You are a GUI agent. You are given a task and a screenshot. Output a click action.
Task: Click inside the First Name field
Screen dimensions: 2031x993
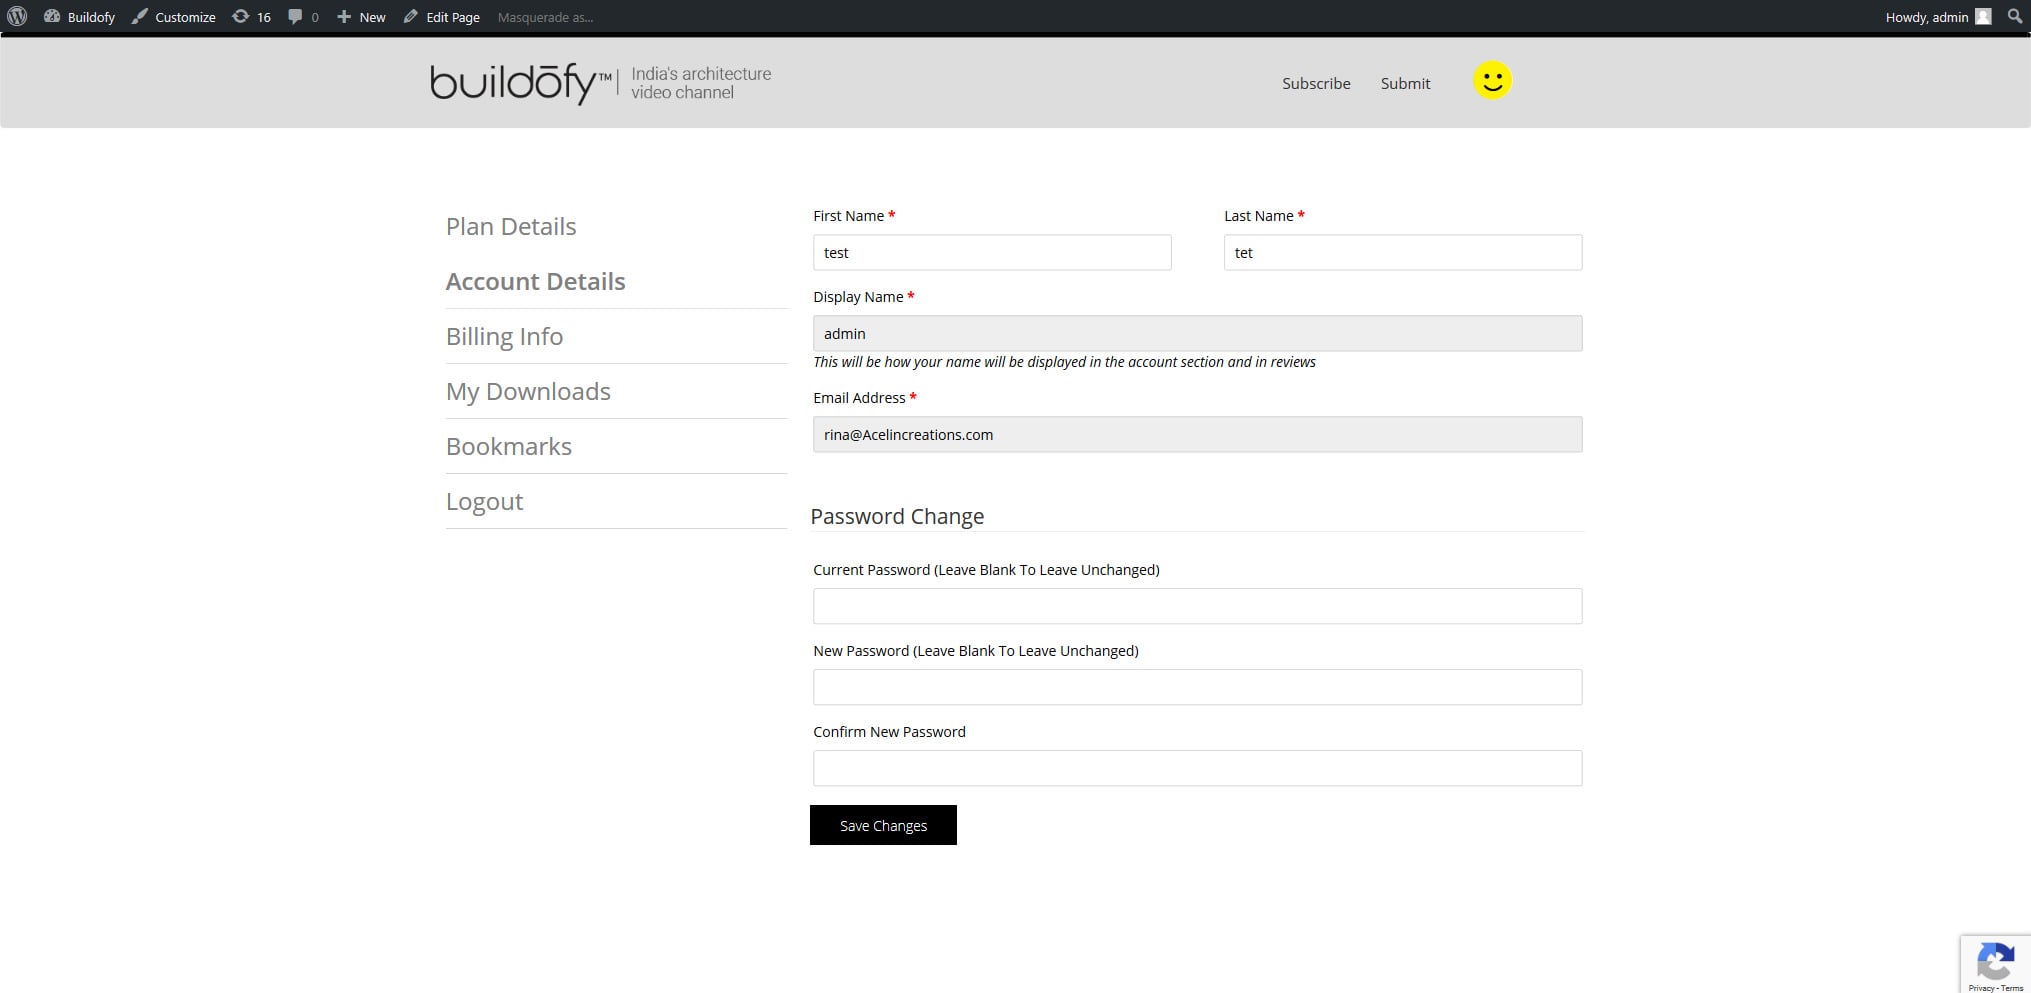pos(991,252)
